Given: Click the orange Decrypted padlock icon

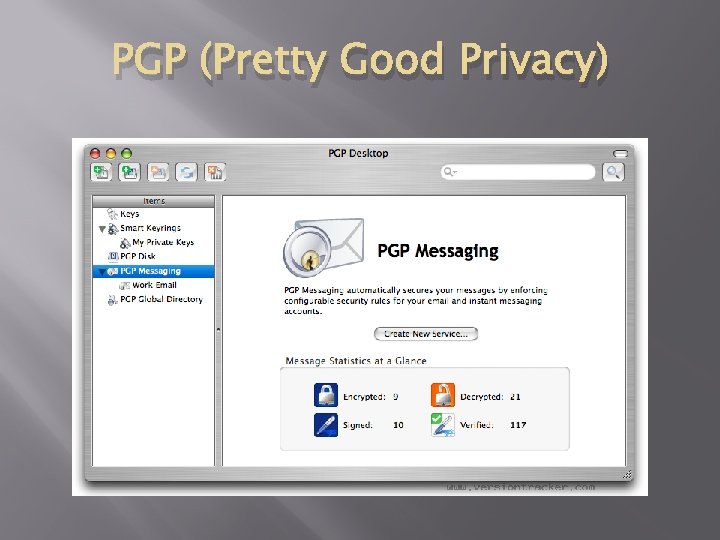Looking at the screenshot, I should 443,395.
